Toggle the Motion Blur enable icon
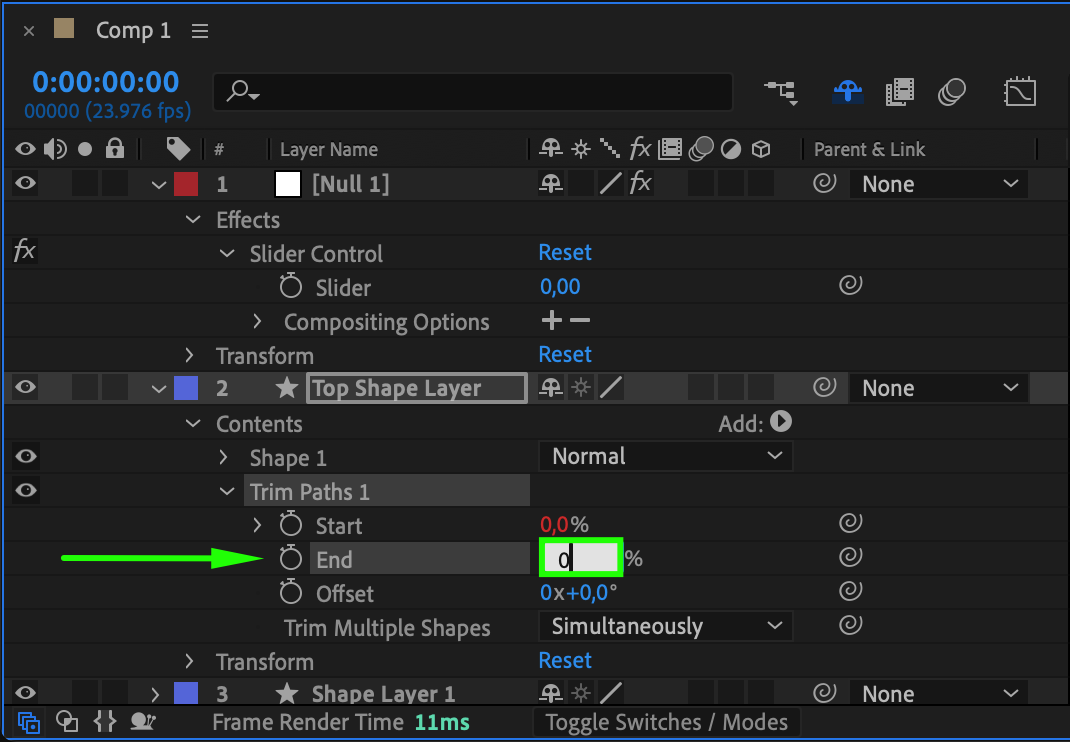1070x742 pixels. [x=951, y=93]
